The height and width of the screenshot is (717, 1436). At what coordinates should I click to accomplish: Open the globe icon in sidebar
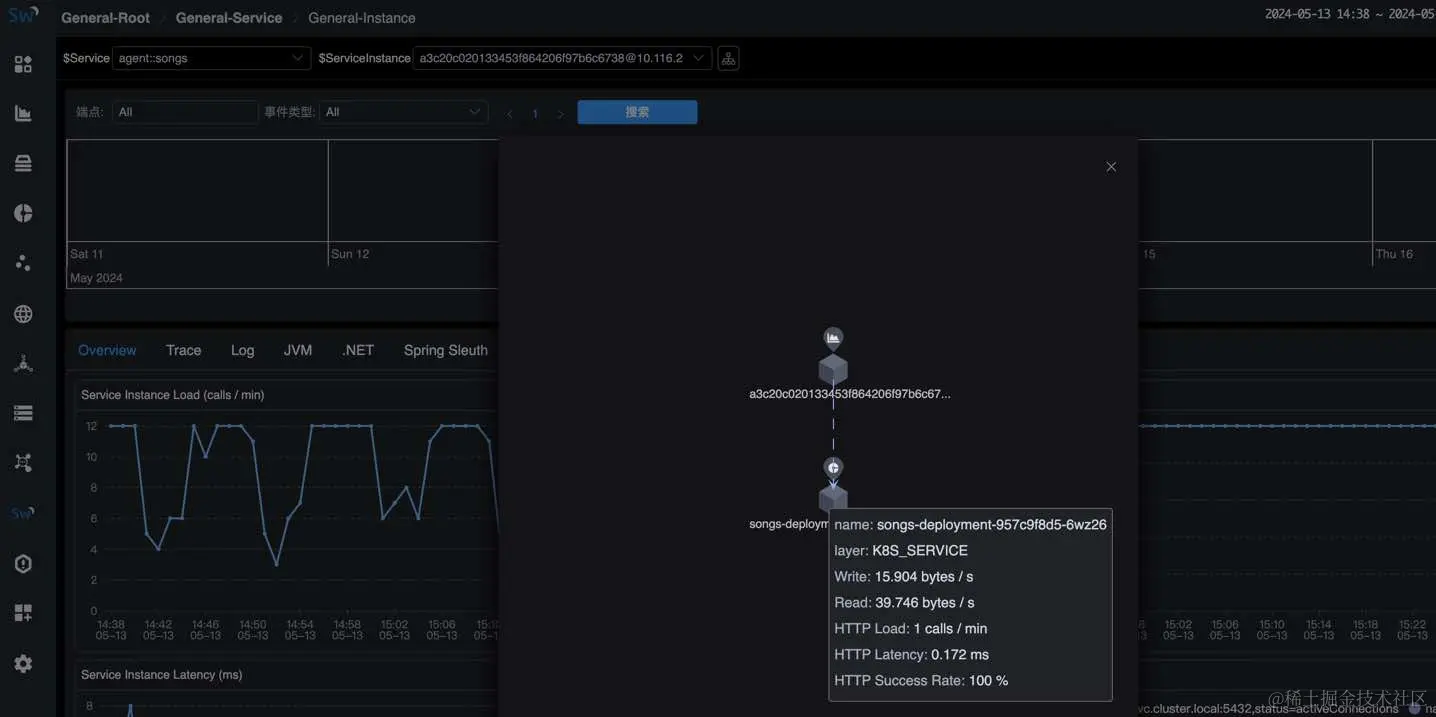23,314
